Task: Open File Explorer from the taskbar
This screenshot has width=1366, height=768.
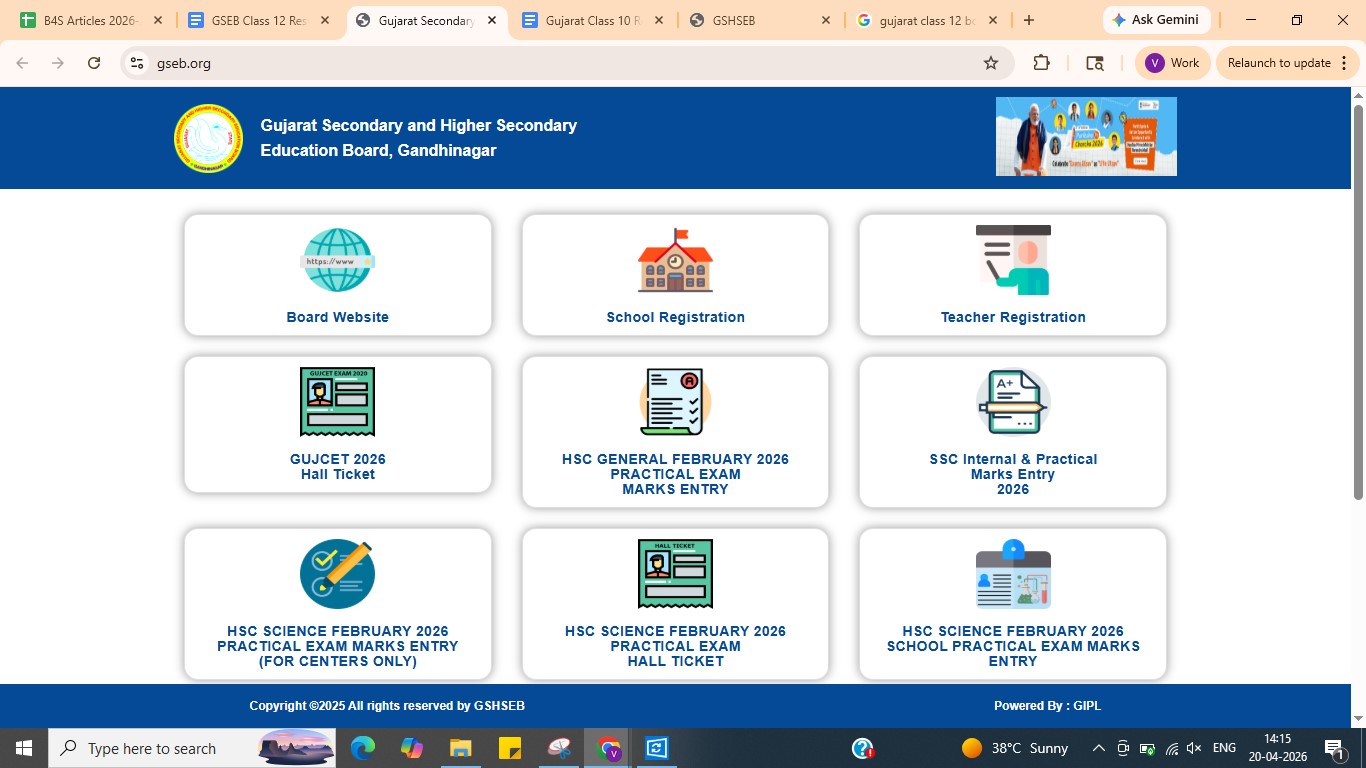Action: pos(460,748)
